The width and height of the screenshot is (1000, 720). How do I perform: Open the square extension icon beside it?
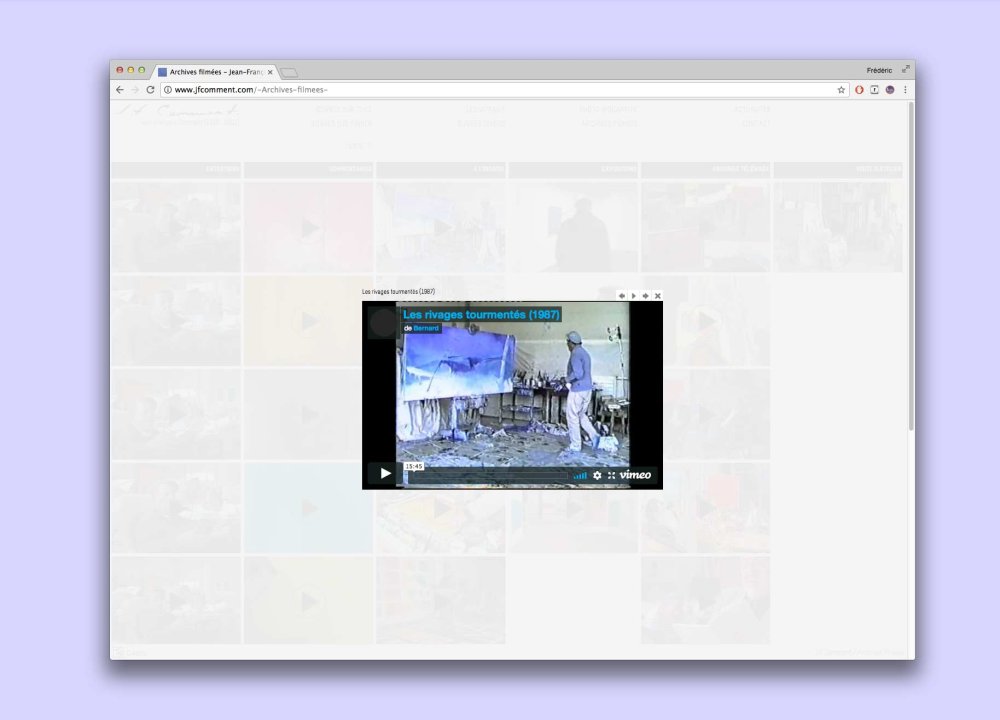874,90
